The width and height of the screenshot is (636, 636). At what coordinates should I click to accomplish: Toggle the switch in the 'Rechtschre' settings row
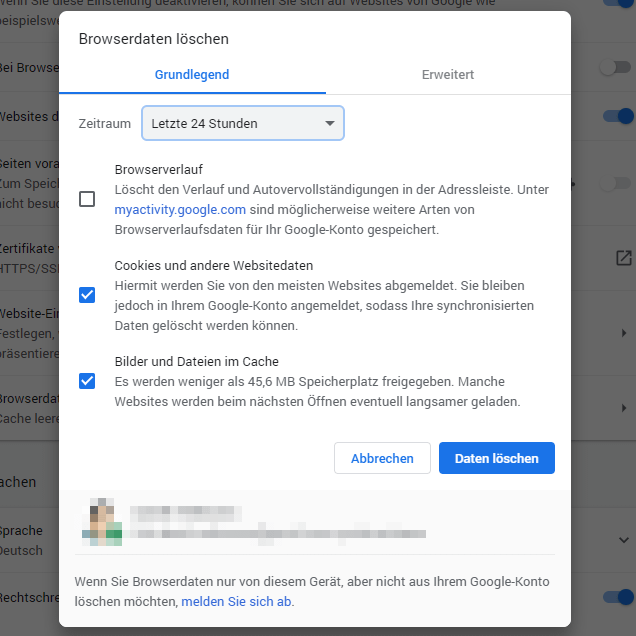coord(618,597)
